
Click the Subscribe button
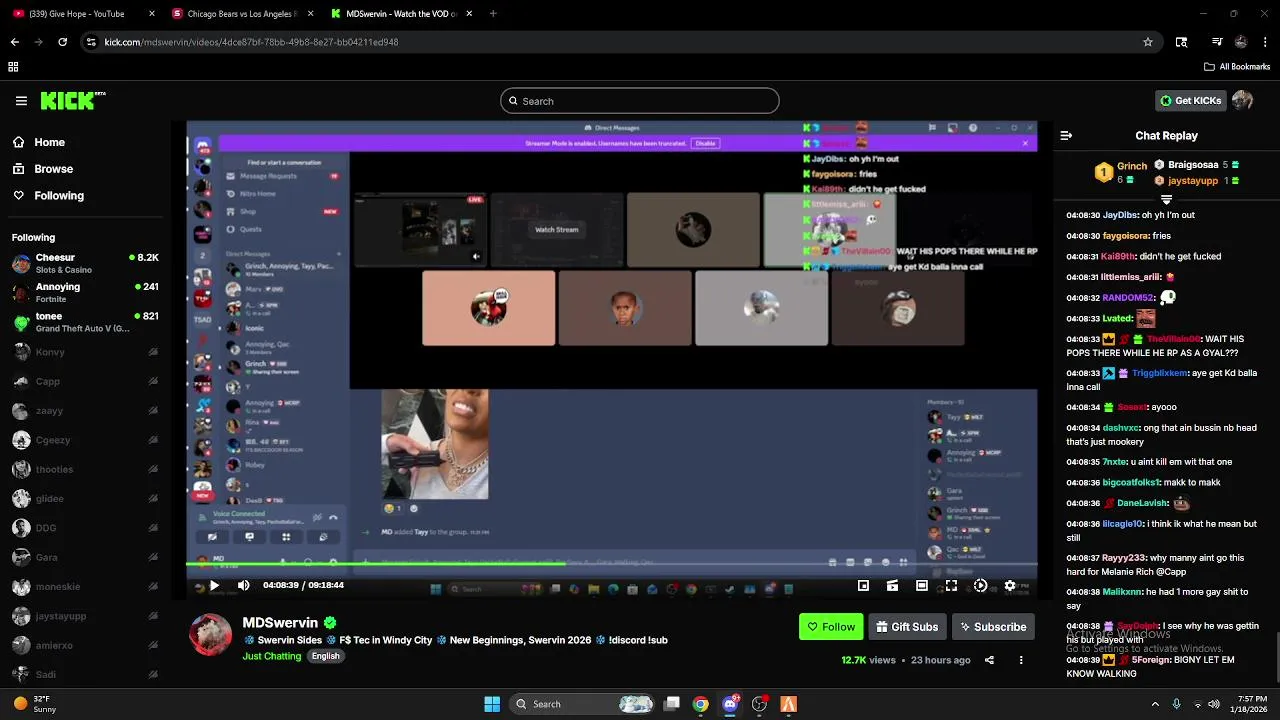click(993, 627)
